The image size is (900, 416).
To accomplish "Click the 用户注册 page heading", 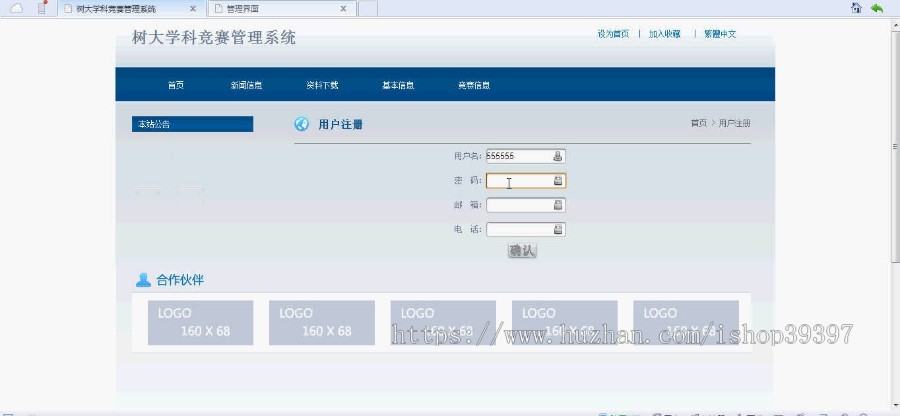I will click(340, 125).
